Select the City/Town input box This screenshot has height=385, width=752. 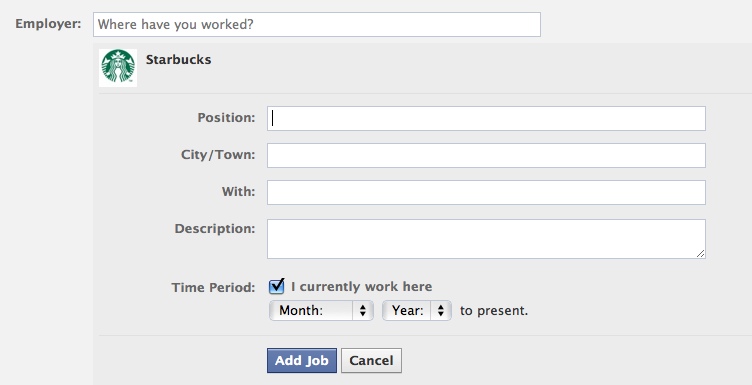(486, 155)
